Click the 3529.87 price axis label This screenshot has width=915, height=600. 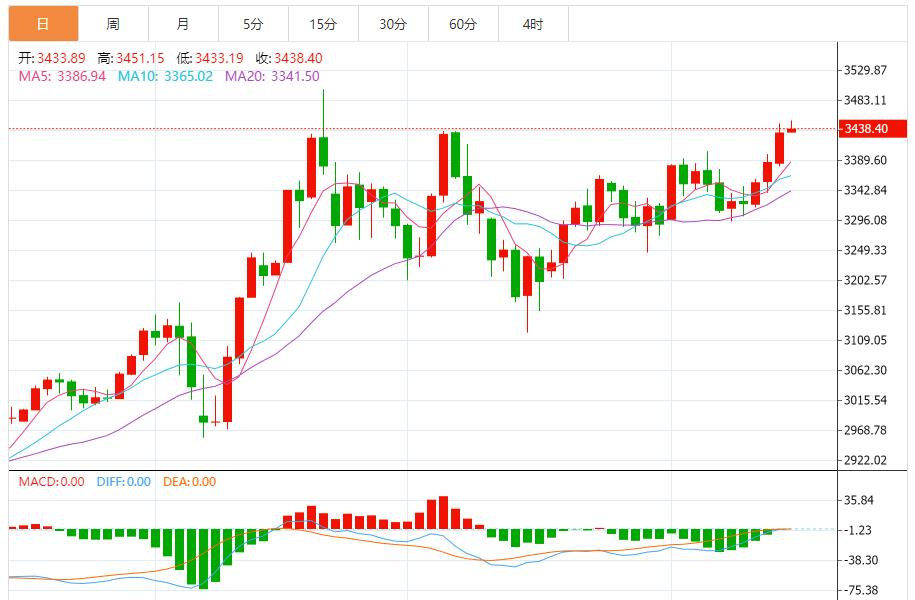(x=865, y=70)
